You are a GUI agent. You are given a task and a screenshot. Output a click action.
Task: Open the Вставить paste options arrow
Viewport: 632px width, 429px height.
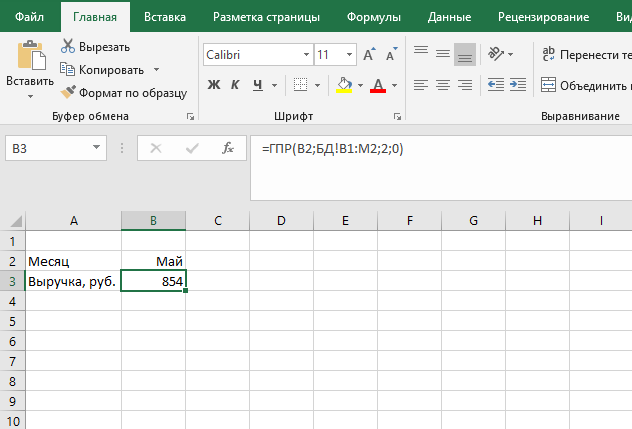click(x=30, y=96)
